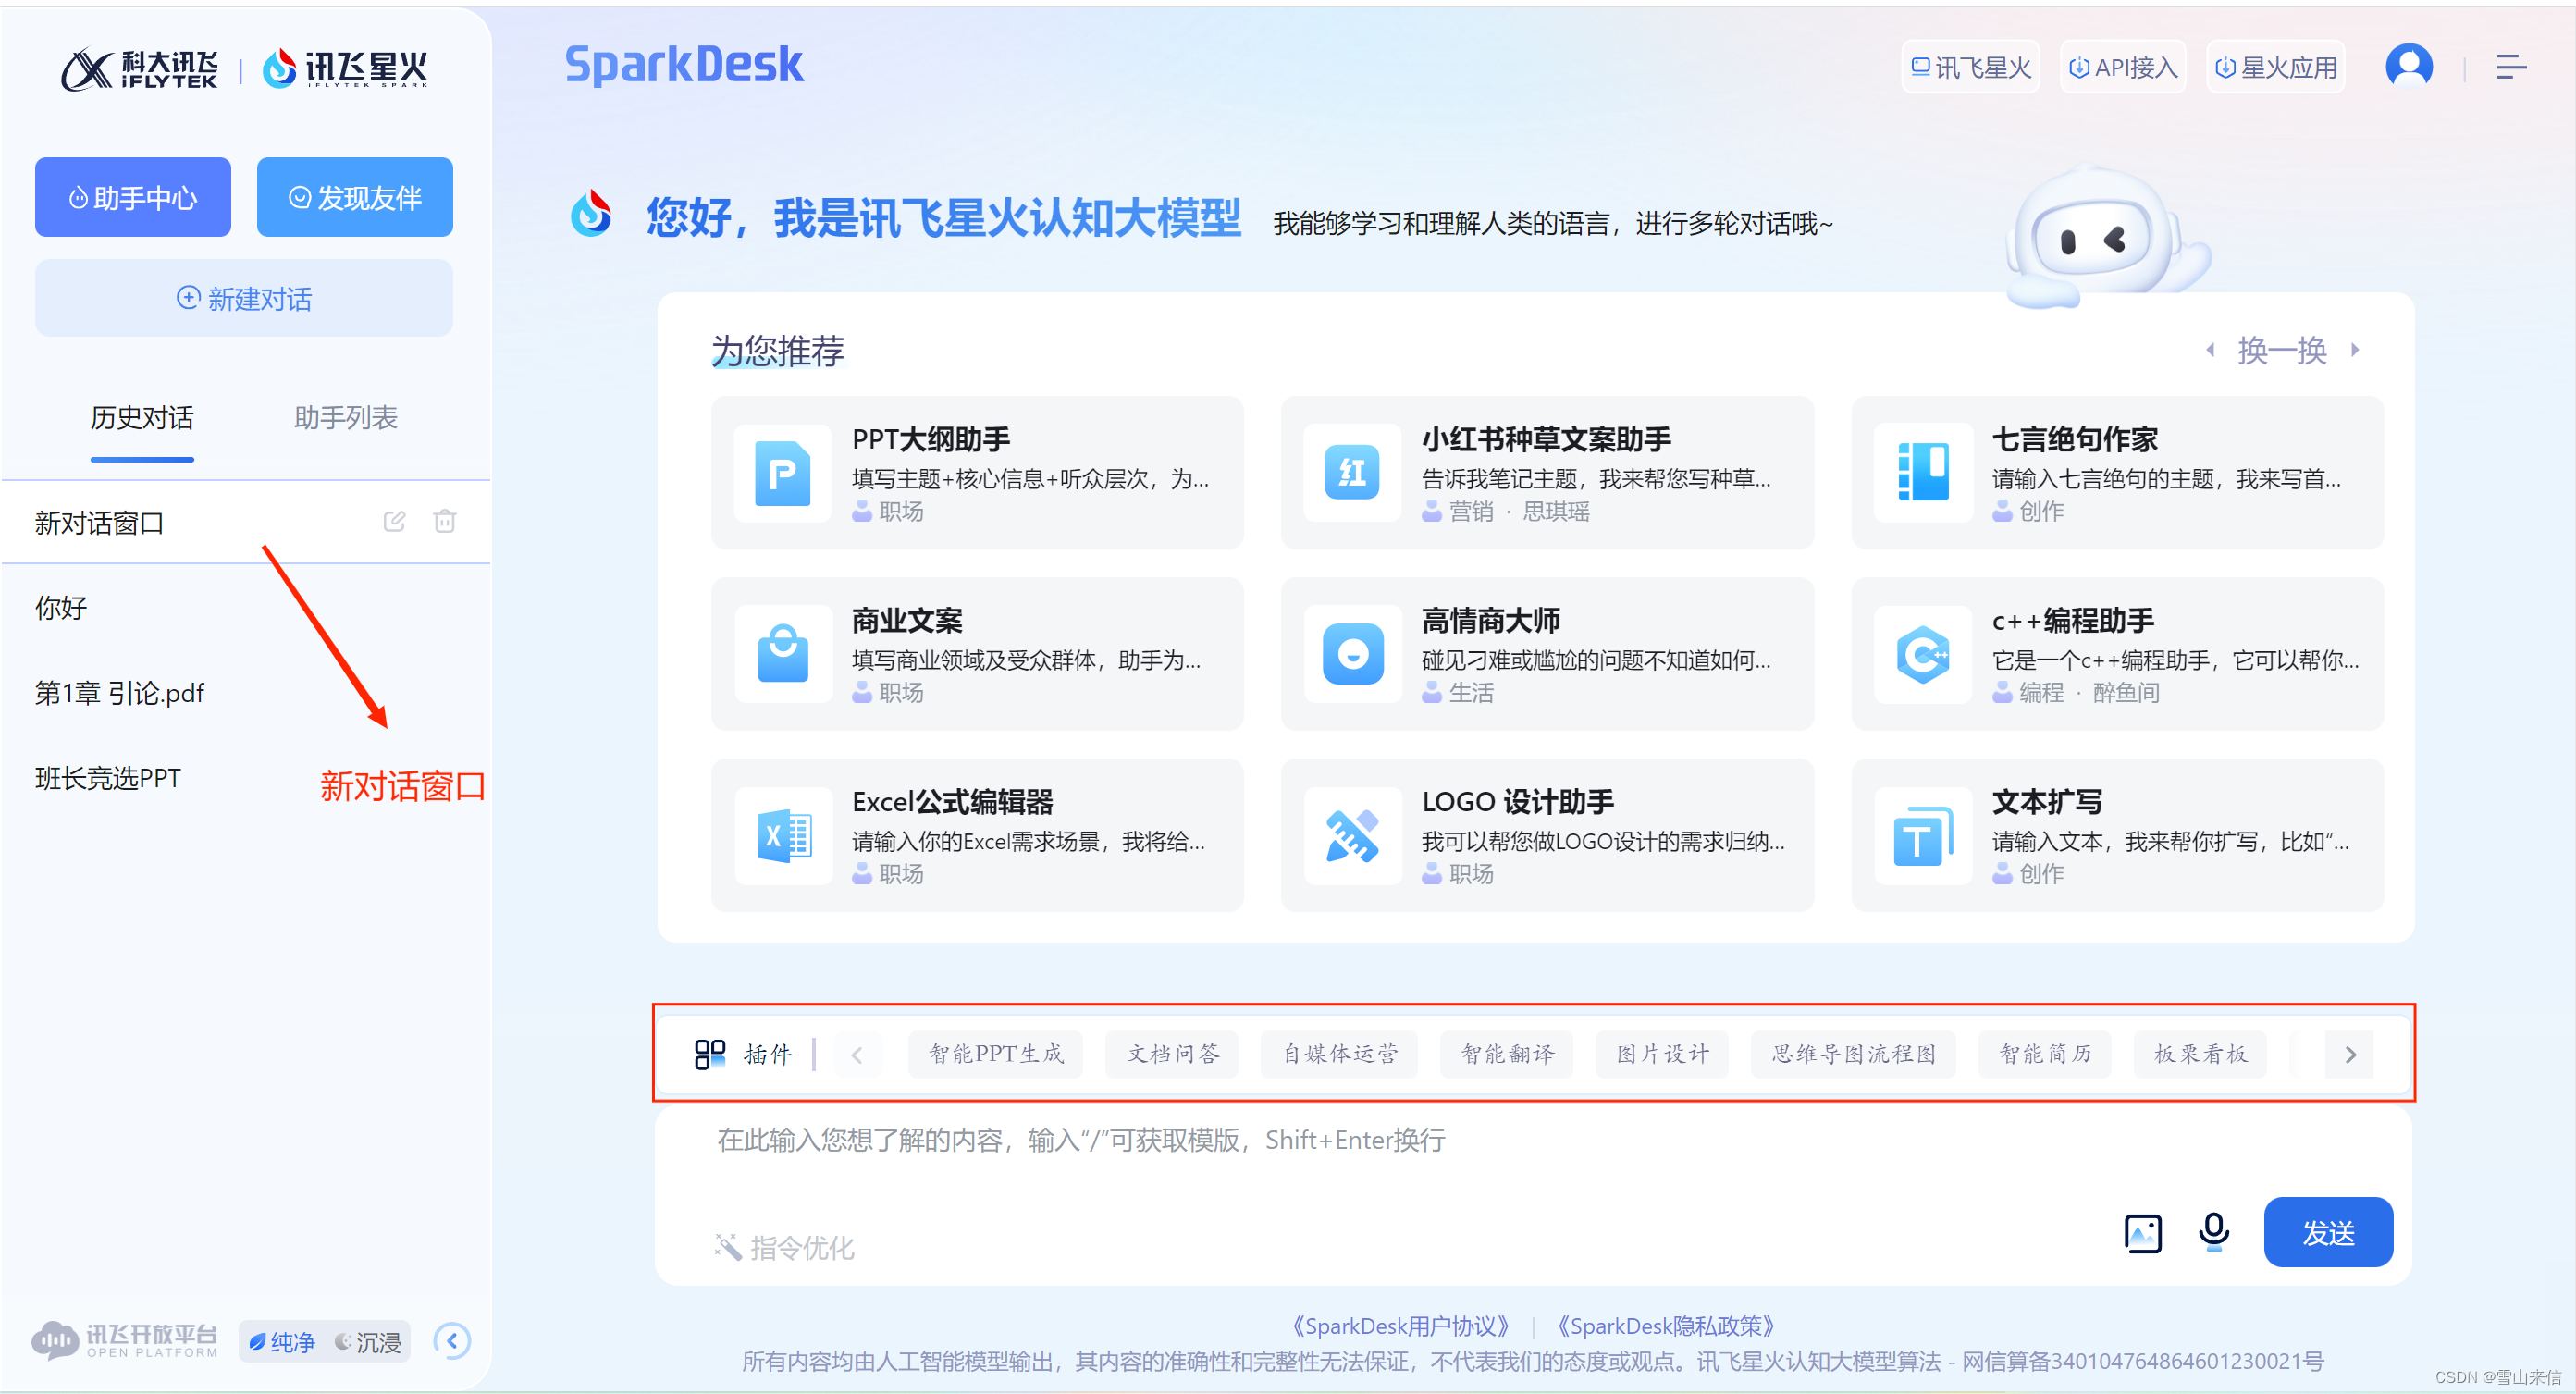Start a 新建对话 conversation
The width and height of the screenshot is (2576, 1394).
pyautogui.click(x=244, y=298)
